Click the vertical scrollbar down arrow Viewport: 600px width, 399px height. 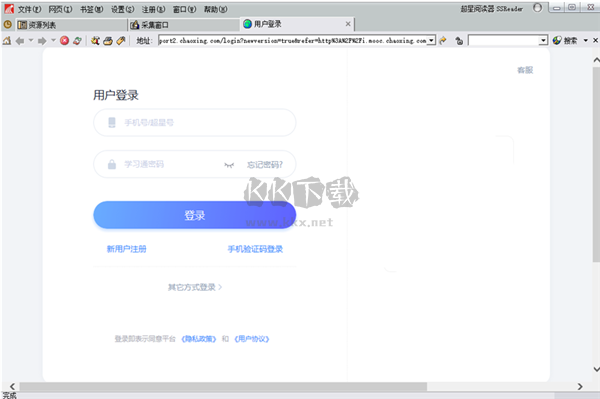pyautogui.click(x=596, y=369)
